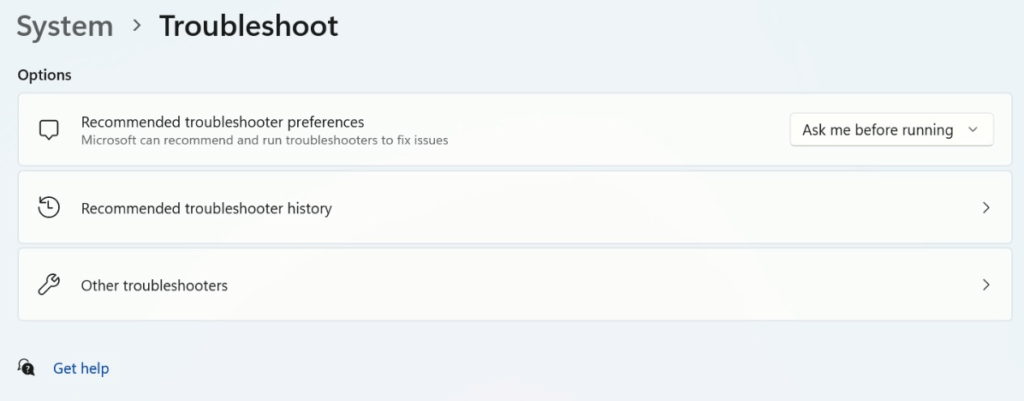Viewport: 1024px width, 401px height.
Task: Click 'Recommended troubleshooter preferences' title text
Action: coord(222,122)
